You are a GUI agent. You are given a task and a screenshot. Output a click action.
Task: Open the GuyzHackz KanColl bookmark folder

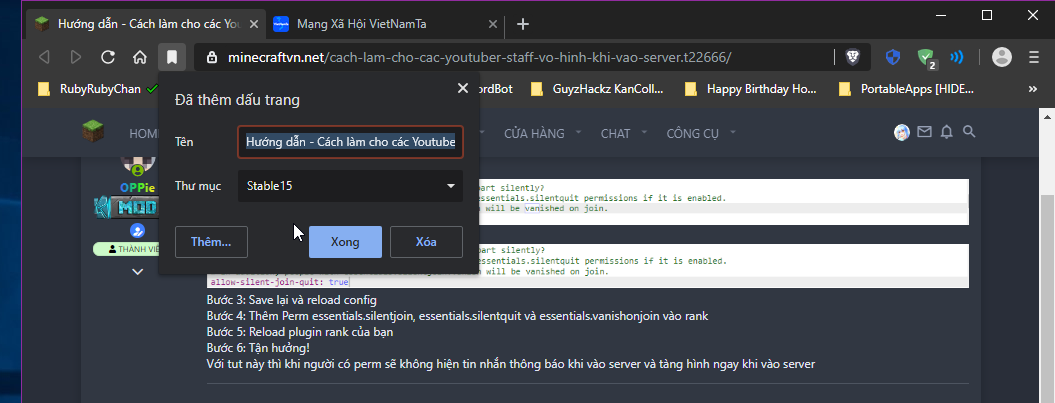point(597,88)
